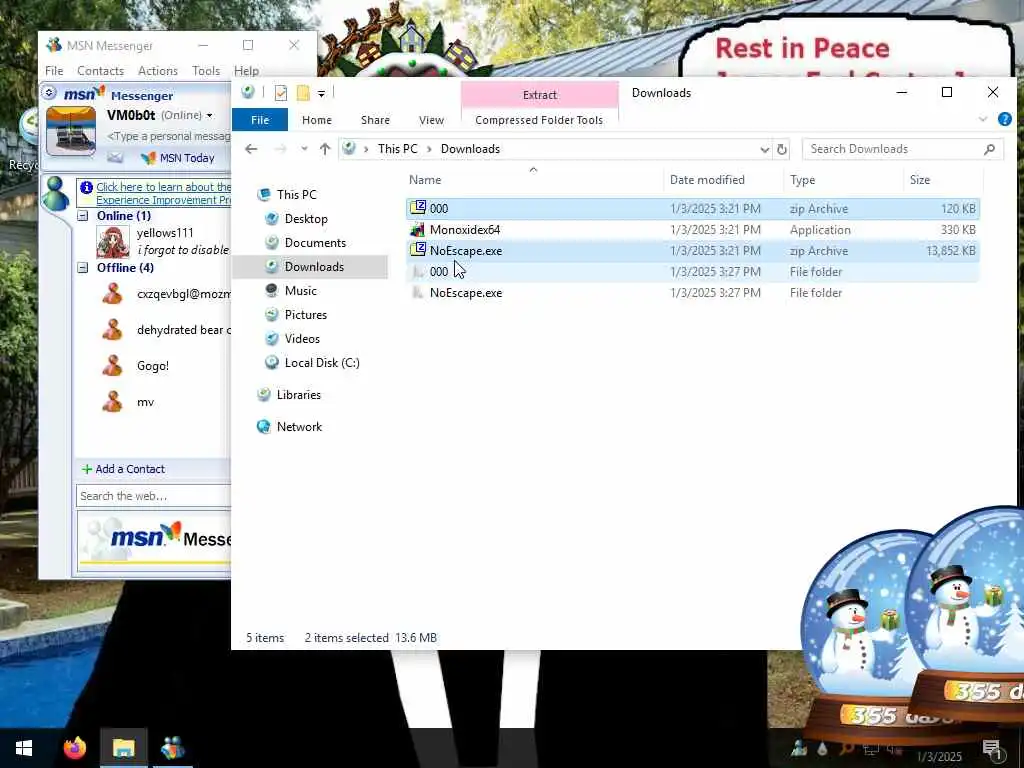Click the MSN Messenger tray icon

[x=798, y=749]
